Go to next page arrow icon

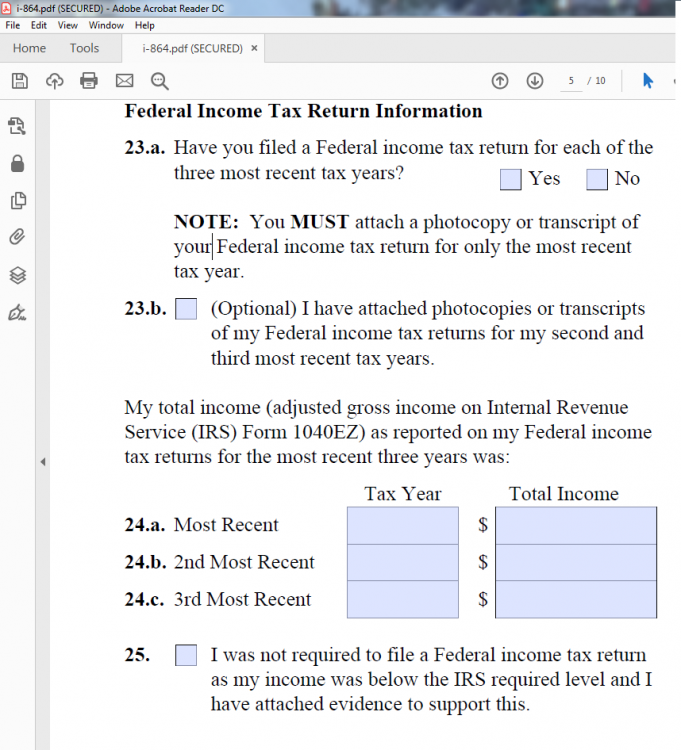point(535,81)
